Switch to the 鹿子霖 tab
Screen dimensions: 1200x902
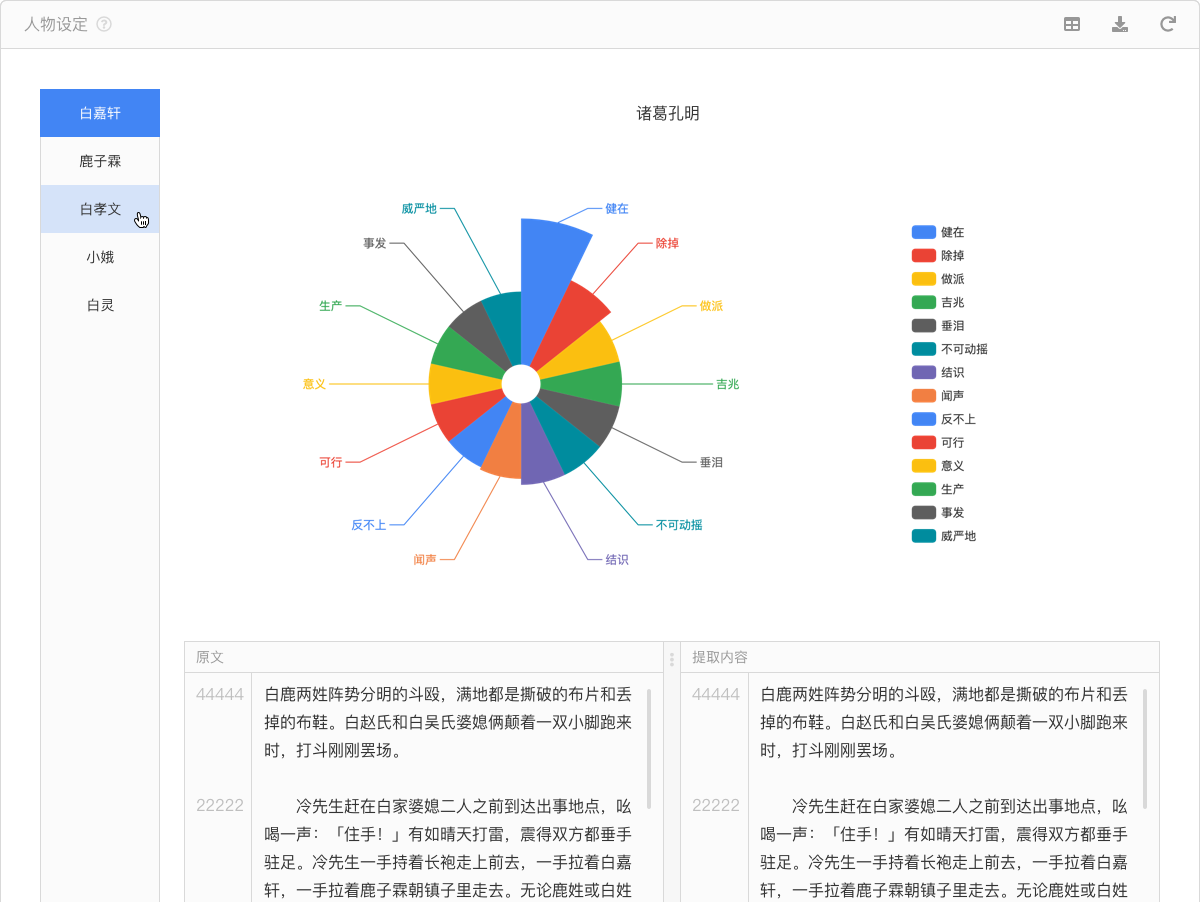tap(100, 161)
